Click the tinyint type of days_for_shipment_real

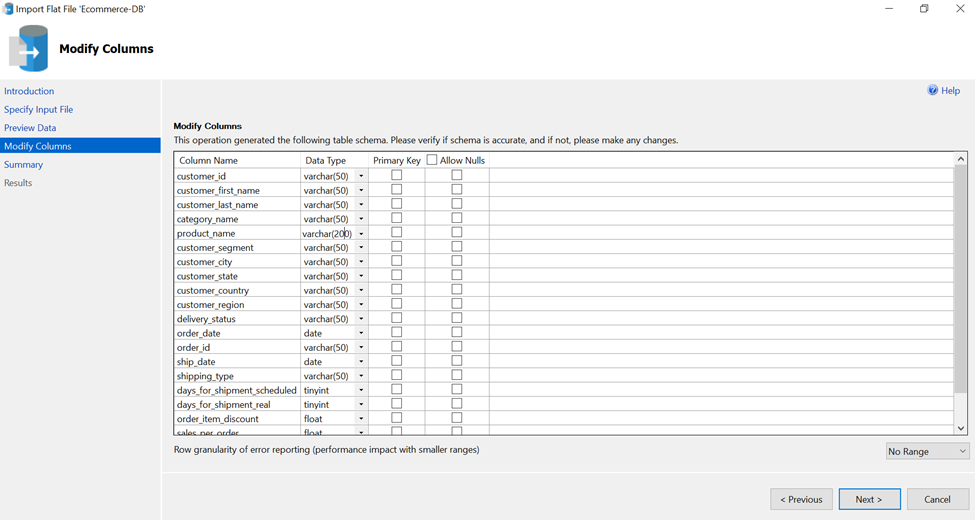point(317,405)
